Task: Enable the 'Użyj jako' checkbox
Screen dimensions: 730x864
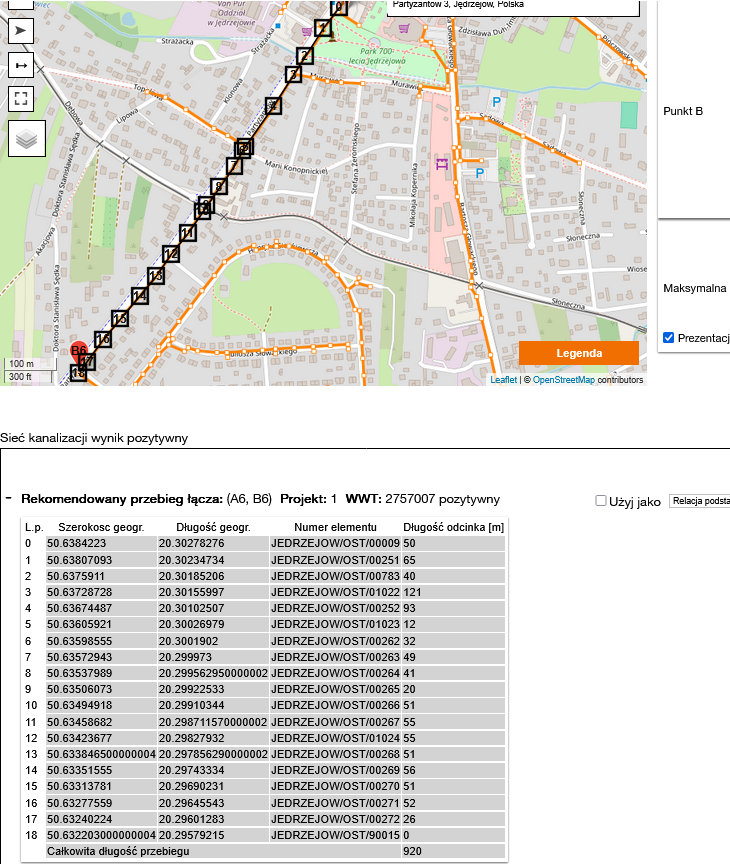Action: [x=601, y=500]
